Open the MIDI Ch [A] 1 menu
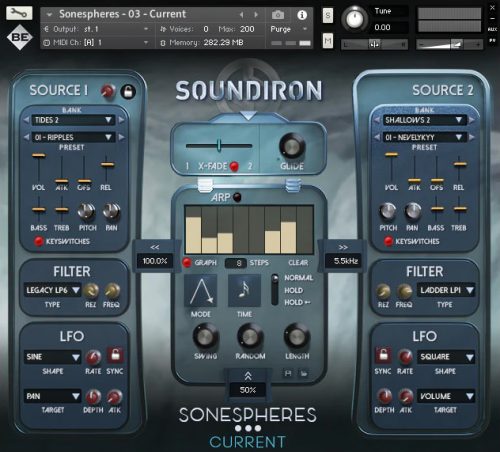This screenshot has height=452, width=500. (96, 43)
